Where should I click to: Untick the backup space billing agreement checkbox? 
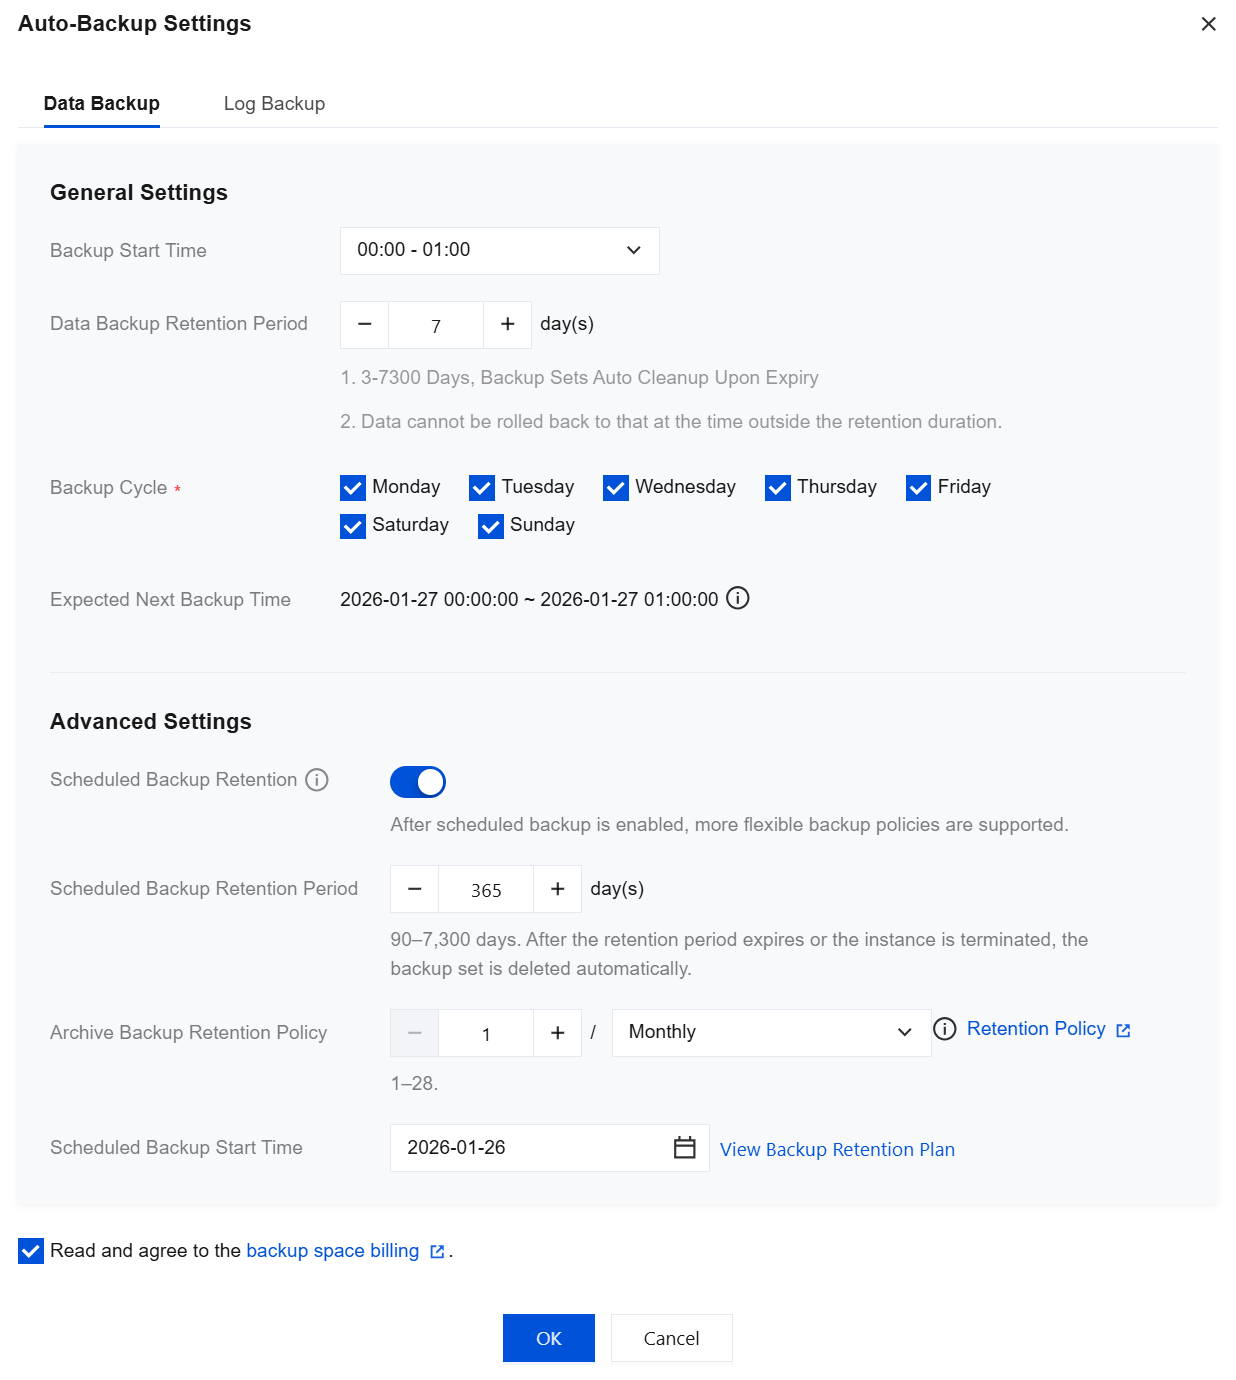31,1251
